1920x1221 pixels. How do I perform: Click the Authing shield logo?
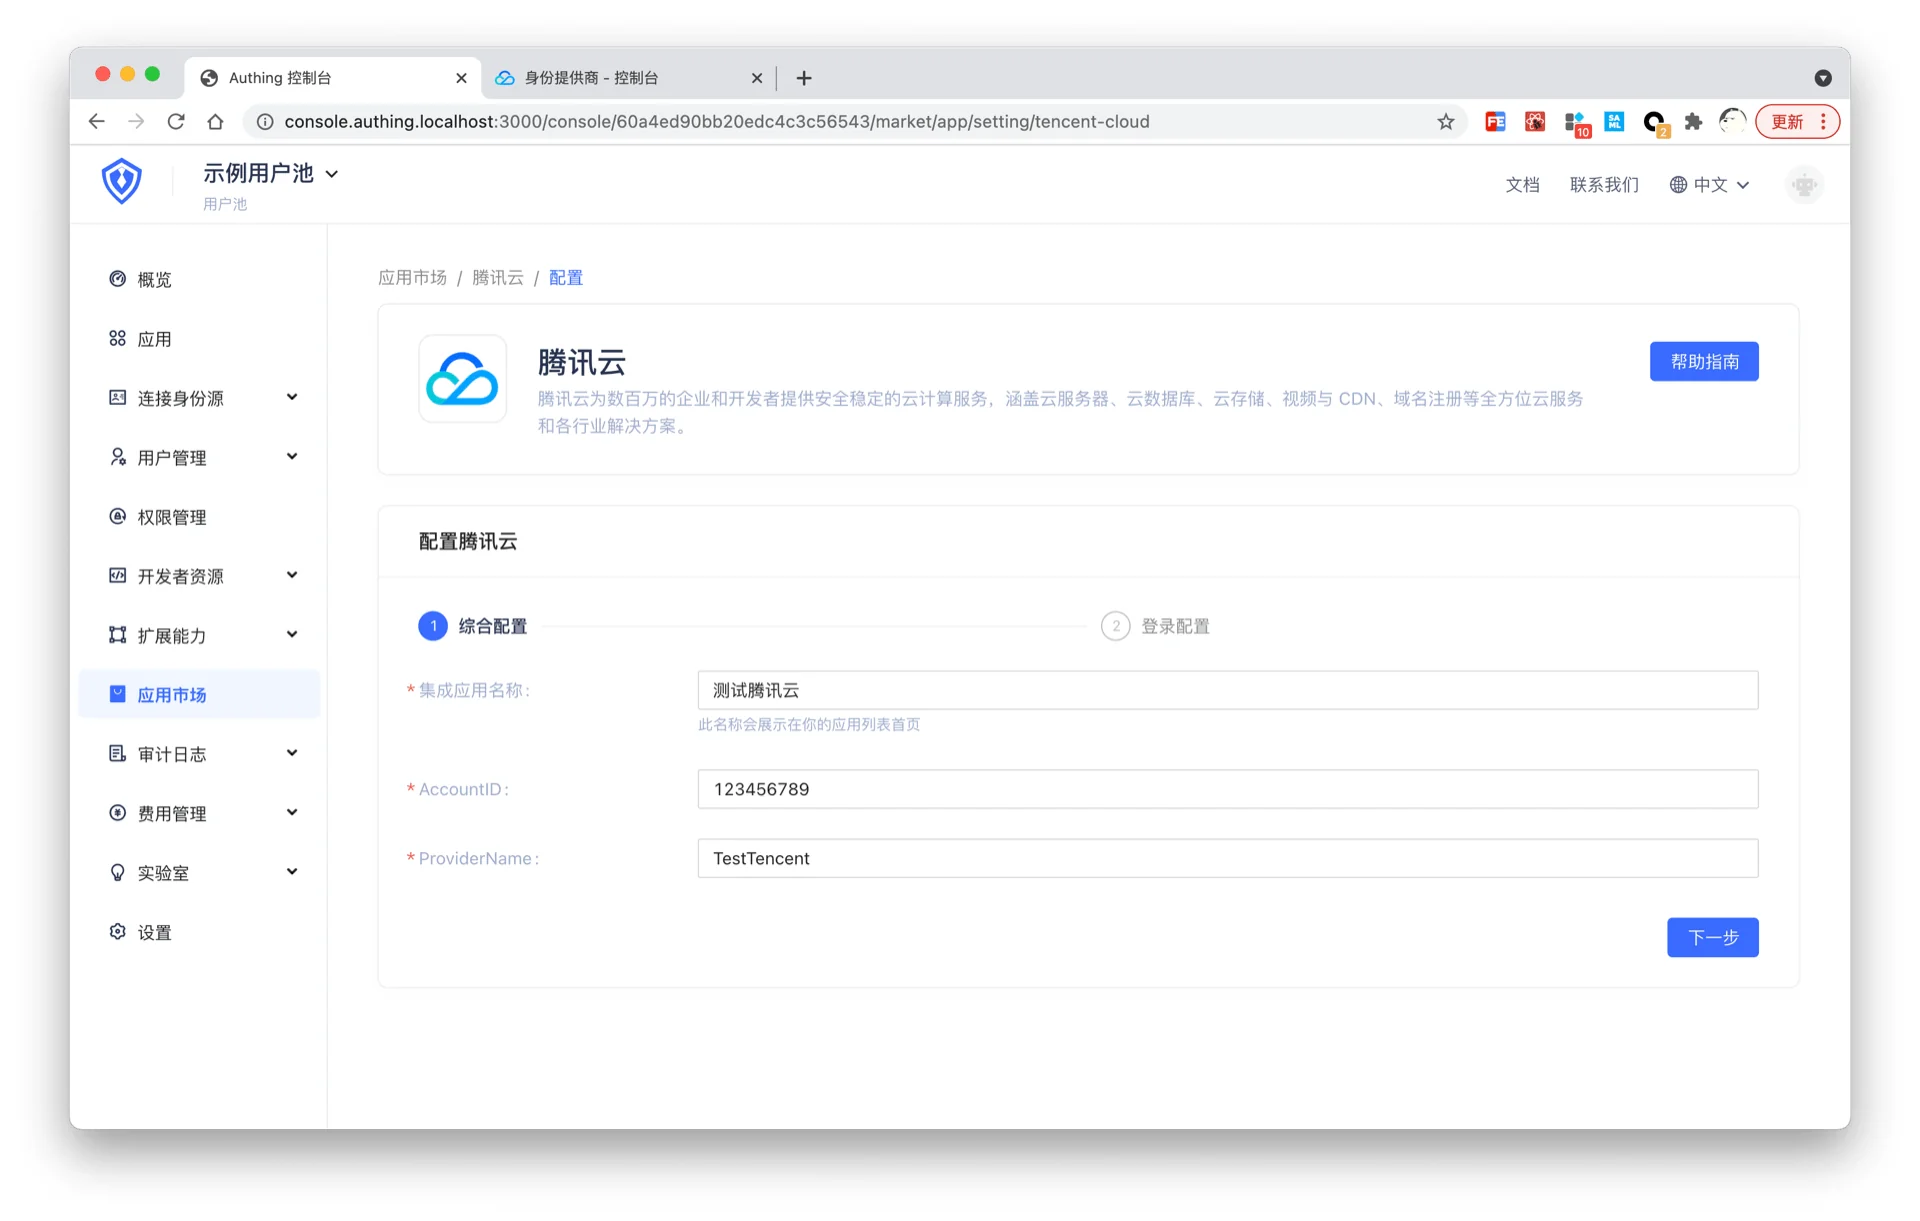point(121,181)
